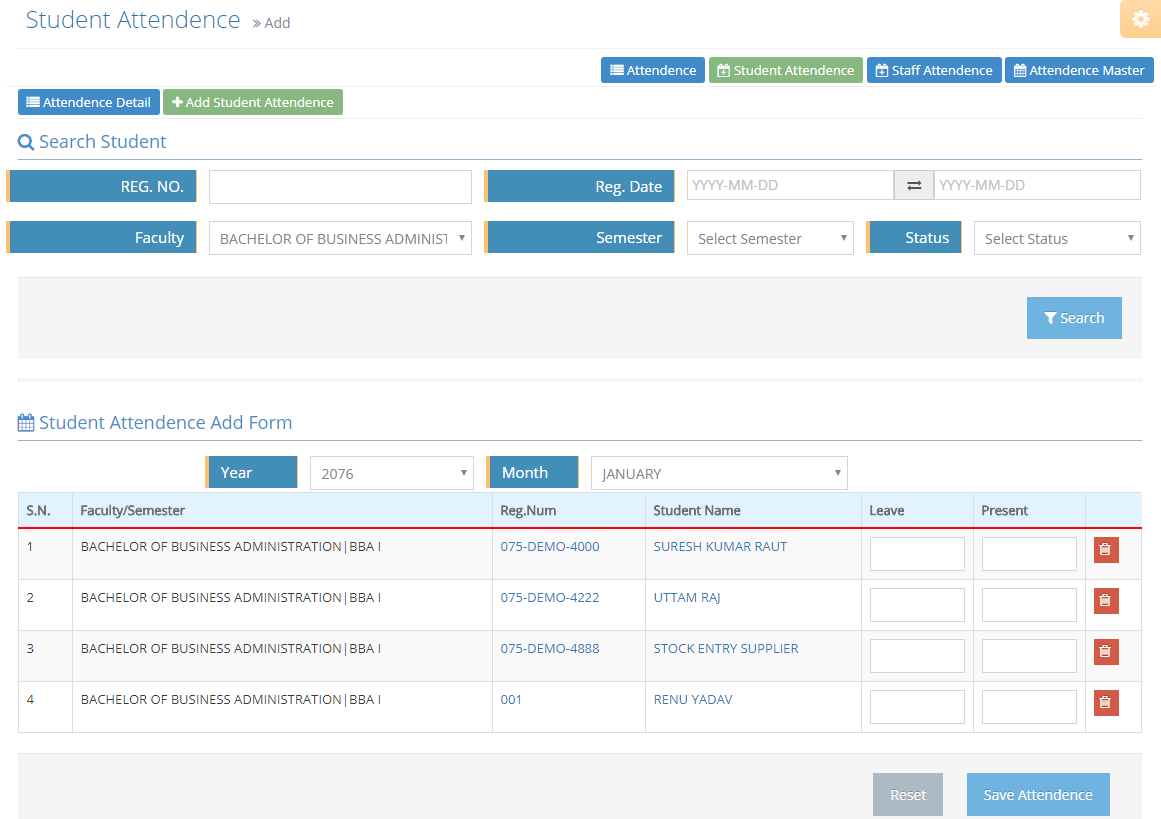
Task: Click Add Student Attendence button
Action: [252, 102]
